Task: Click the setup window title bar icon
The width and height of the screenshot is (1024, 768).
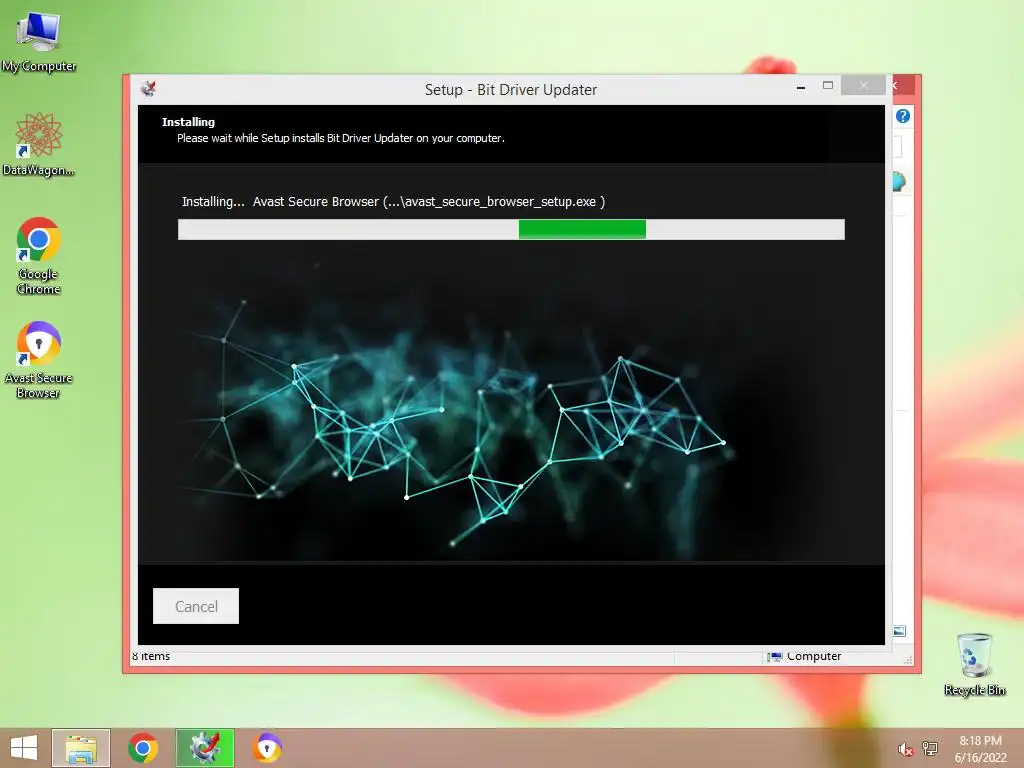Action: point(148,89)
